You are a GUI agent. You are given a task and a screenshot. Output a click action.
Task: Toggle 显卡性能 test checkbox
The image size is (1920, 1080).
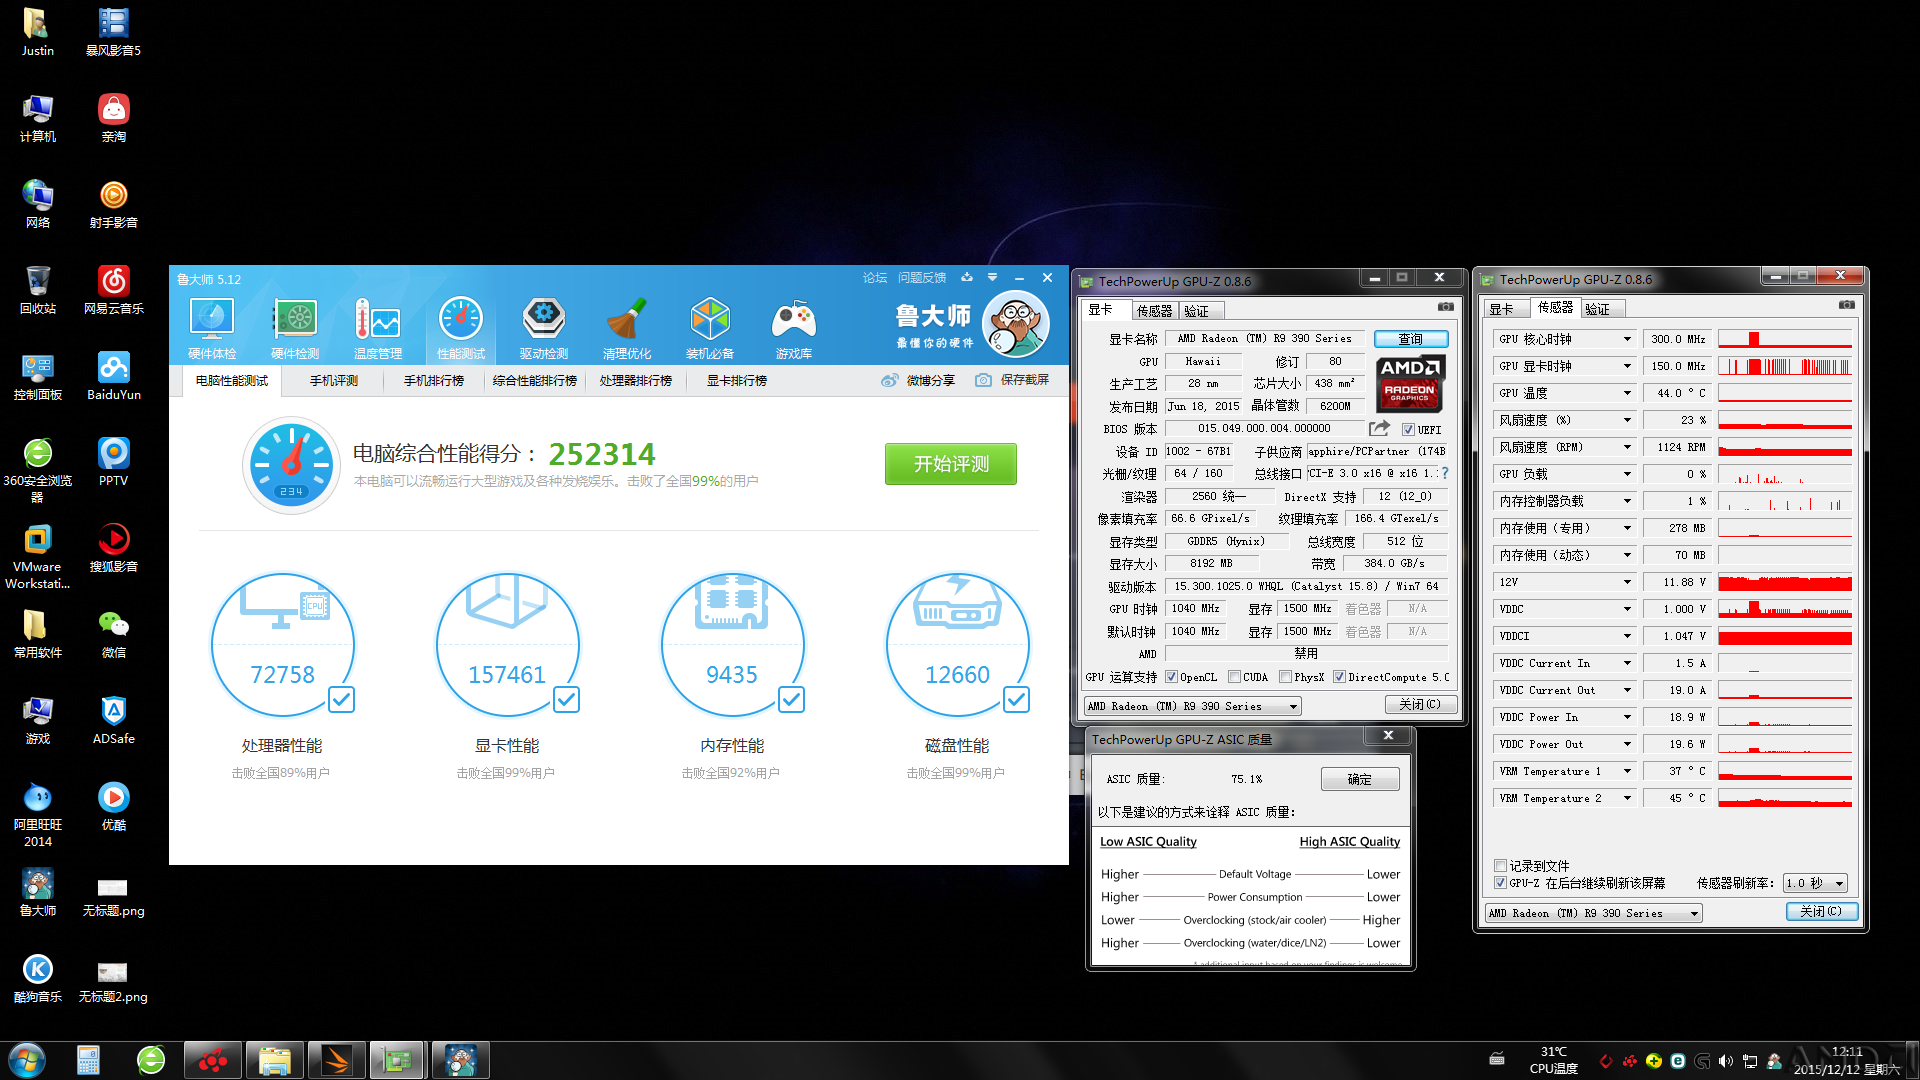pos(566,699)
